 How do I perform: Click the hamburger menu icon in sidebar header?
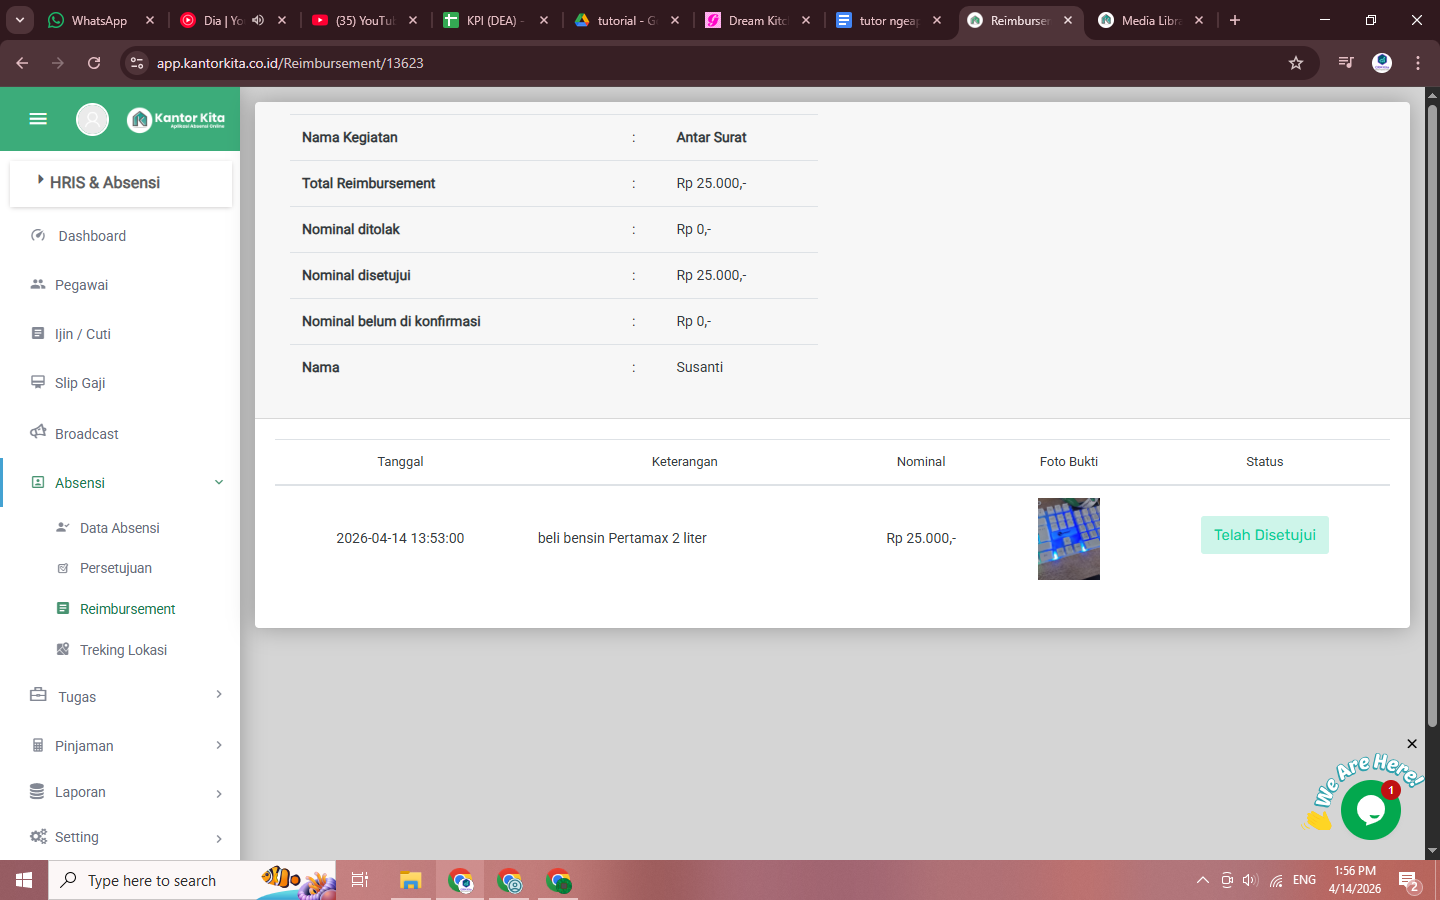(x=38, y=119)
